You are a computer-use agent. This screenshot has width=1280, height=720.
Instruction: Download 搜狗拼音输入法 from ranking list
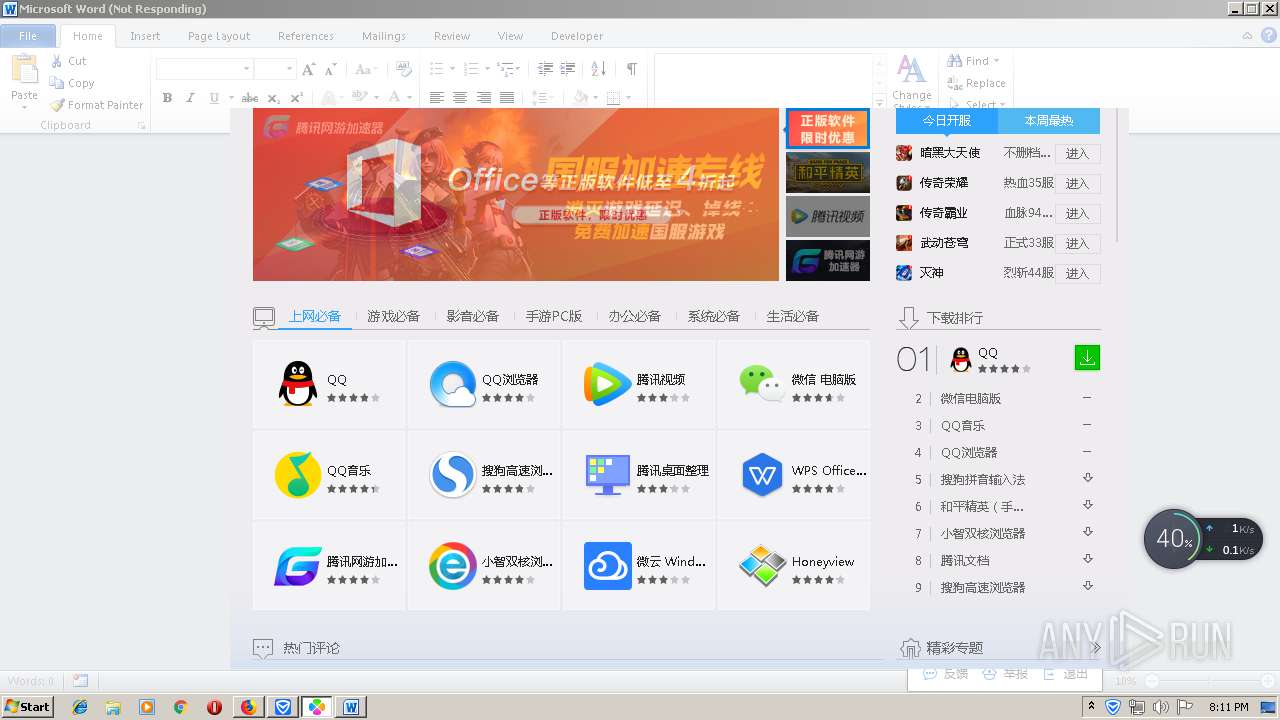tap(1088, 478)
